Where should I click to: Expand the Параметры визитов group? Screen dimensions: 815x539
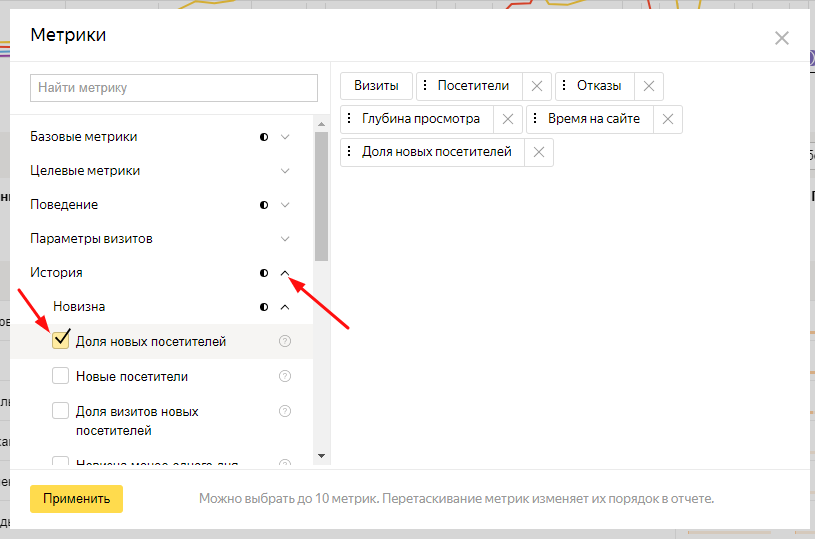285,239
